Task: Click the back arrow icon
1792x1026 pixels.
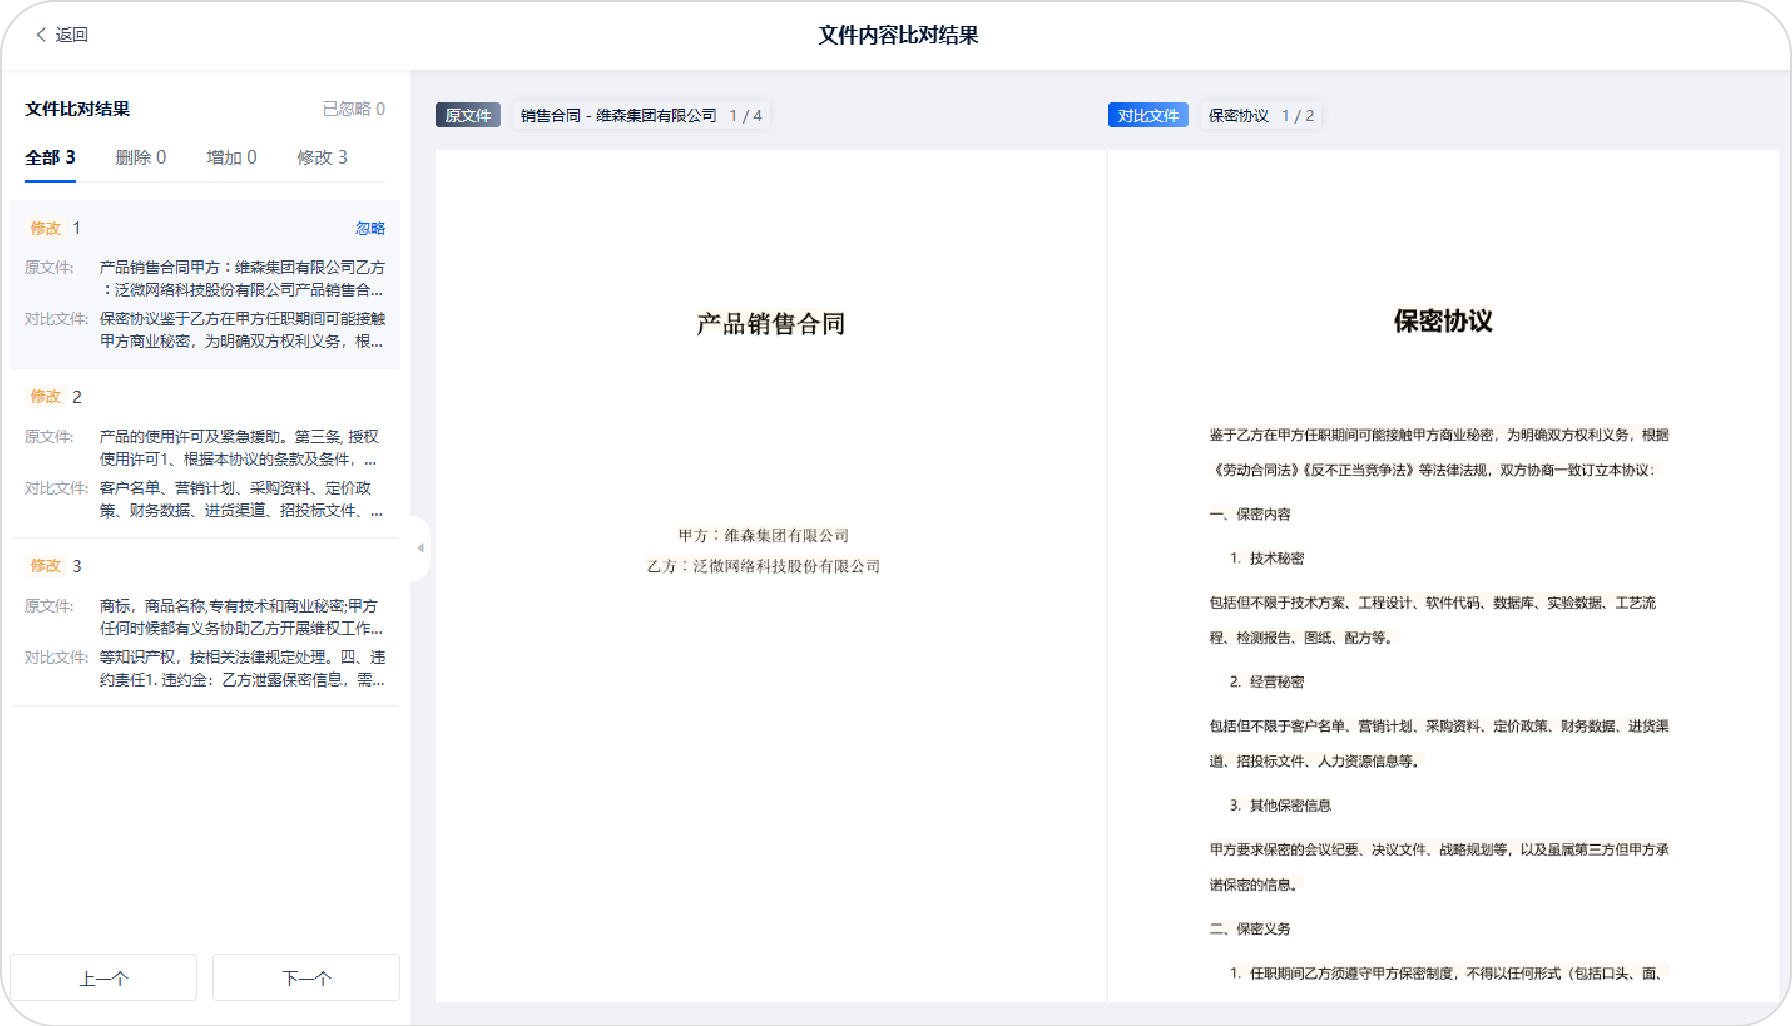Action: point(41,35)
